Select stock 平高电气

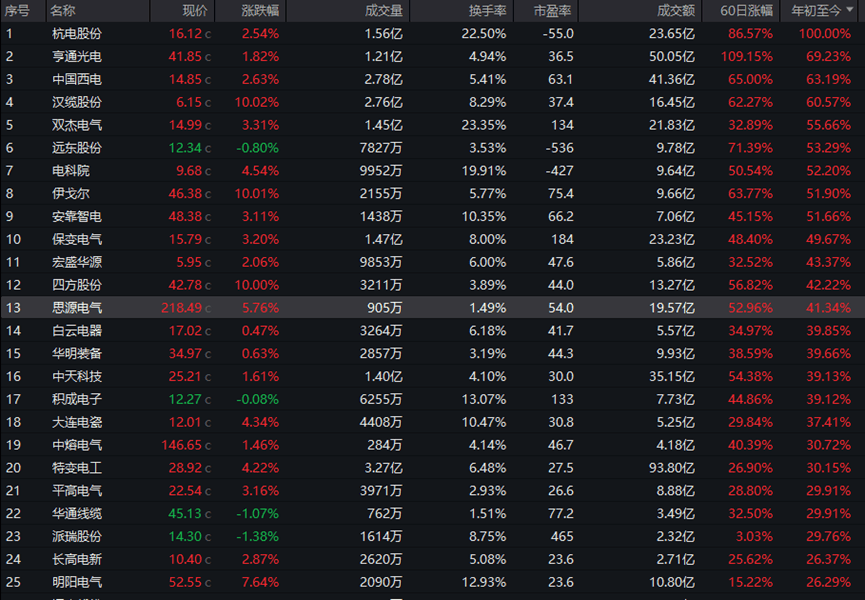tap(77, 491)
